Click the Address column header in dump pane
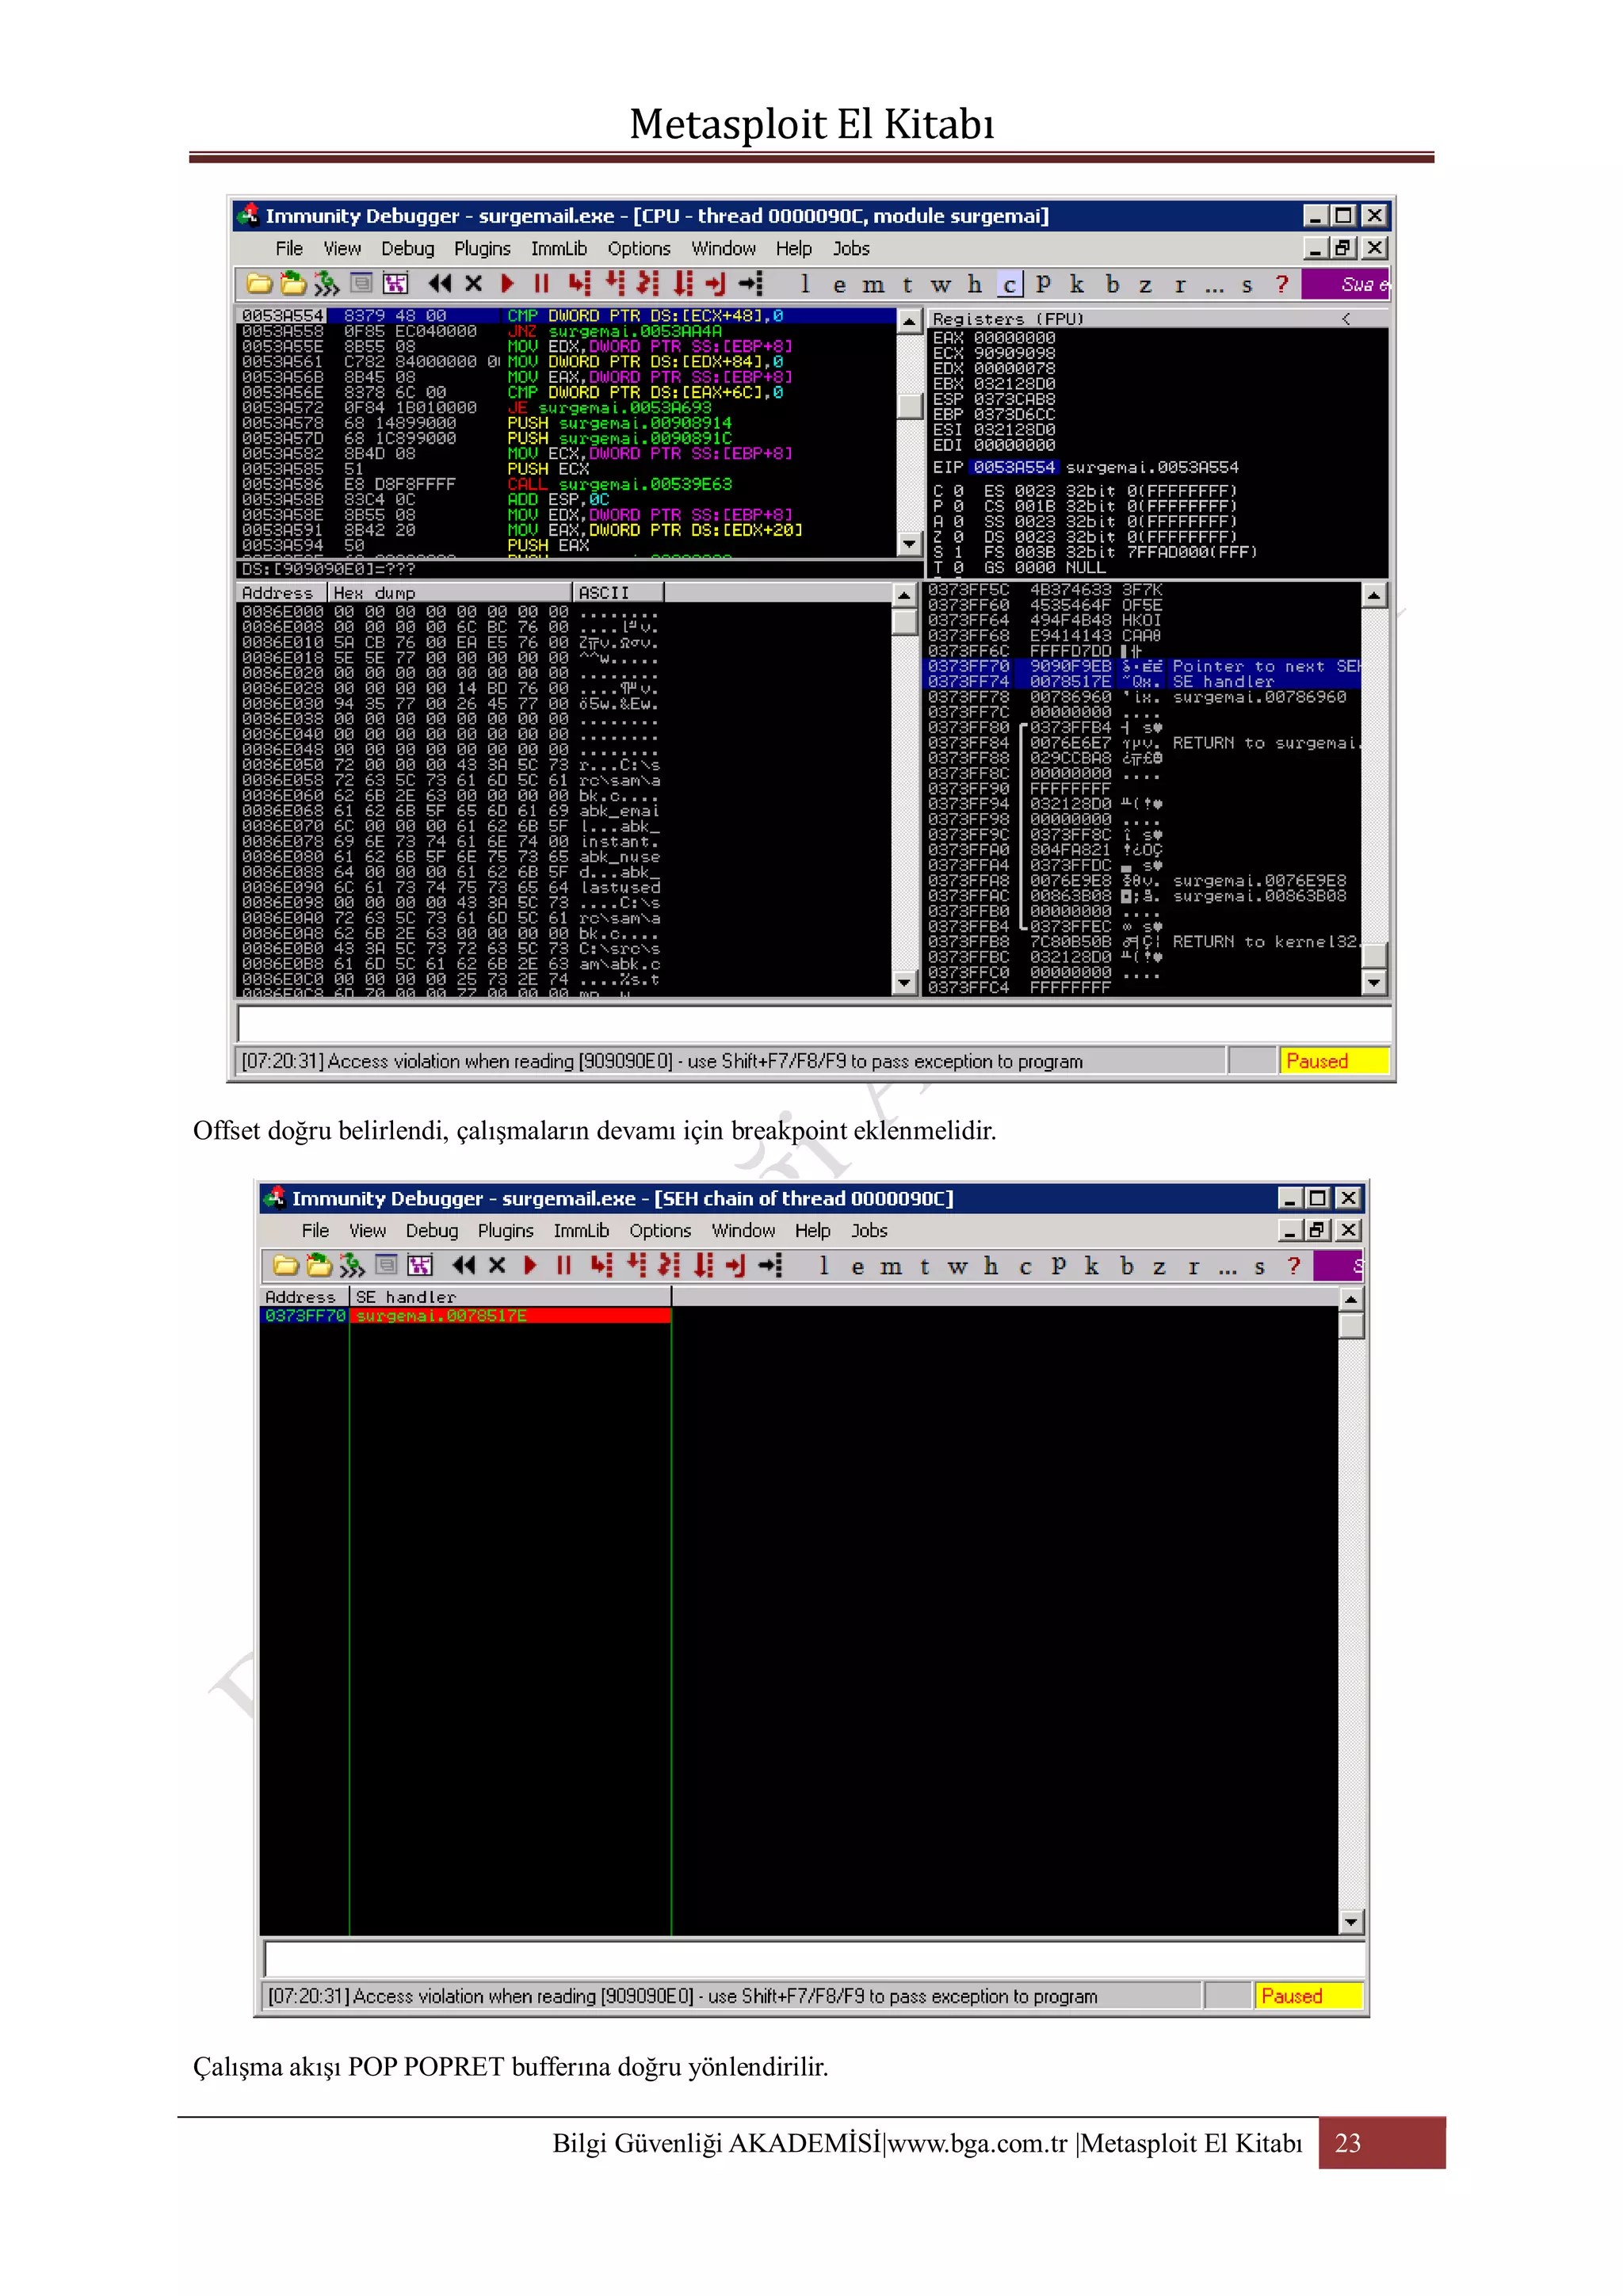 [283, 593]
